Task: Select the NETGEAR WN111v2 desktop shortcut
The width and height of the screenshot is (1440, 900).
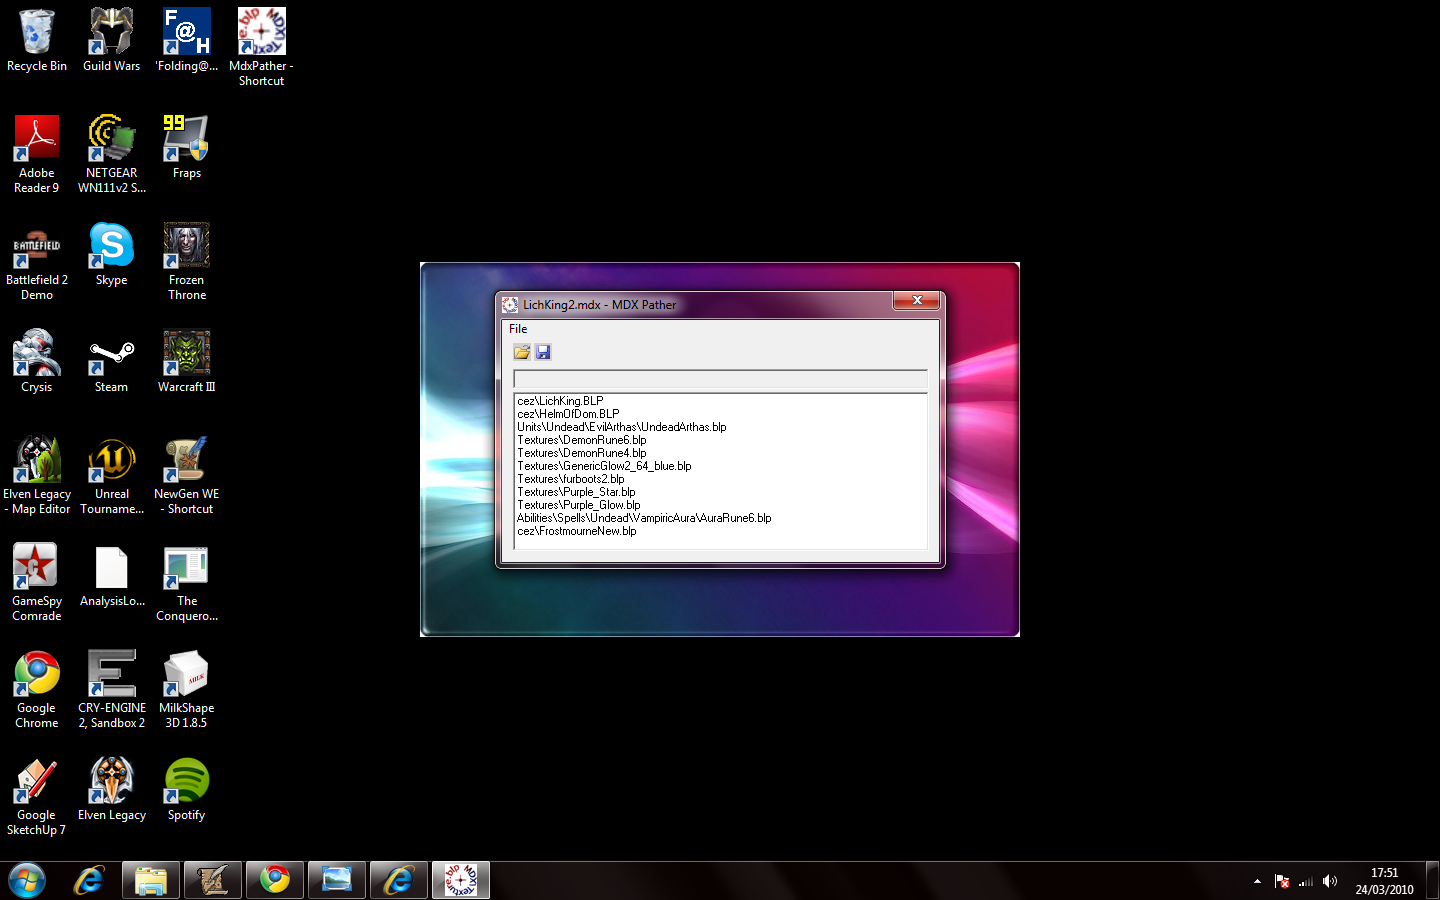Action: [x=112, y=154]
